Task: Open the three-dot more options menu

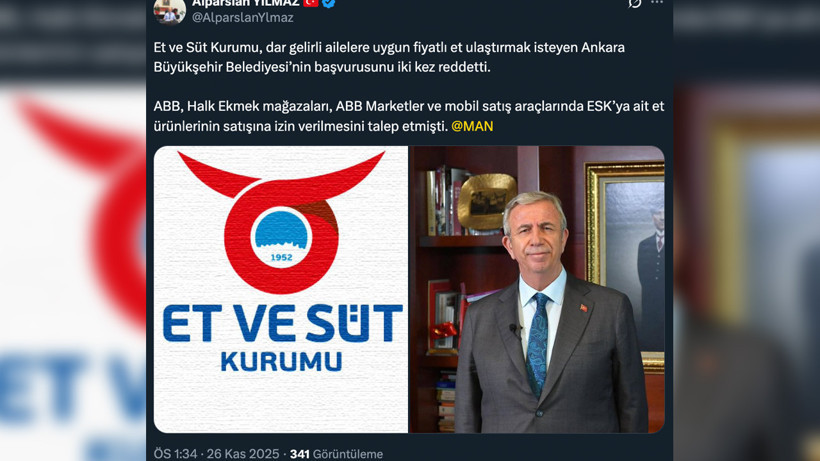Action: tap(657, 3)
